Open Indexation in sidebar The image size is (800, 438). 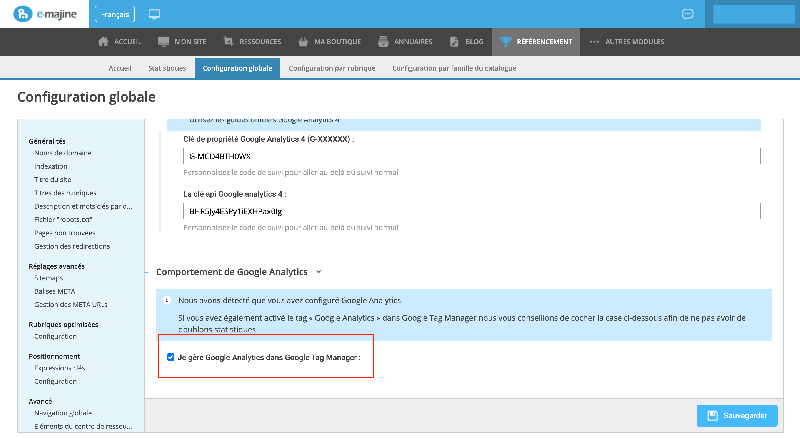pos(51,166)
